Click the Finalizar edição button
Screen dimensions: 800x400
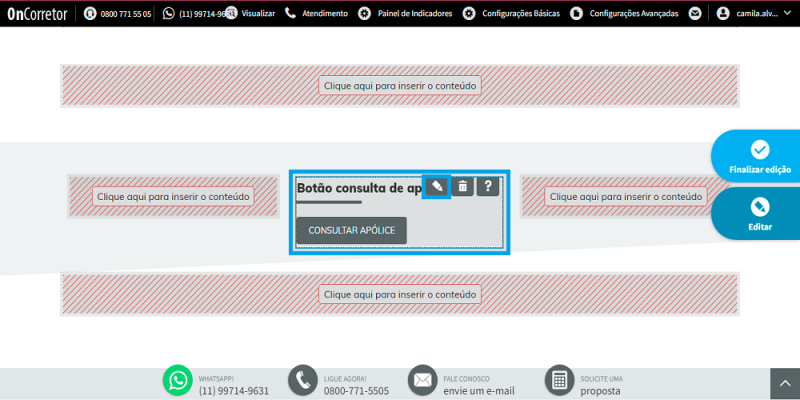[x=759, y=158]
